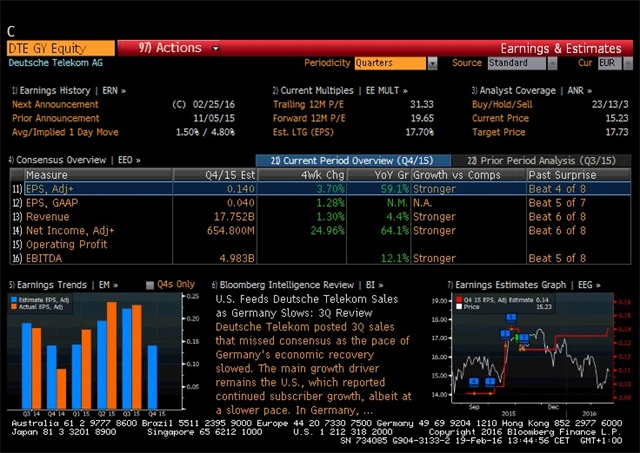Select the 13) Revenue row

[320, 217]
